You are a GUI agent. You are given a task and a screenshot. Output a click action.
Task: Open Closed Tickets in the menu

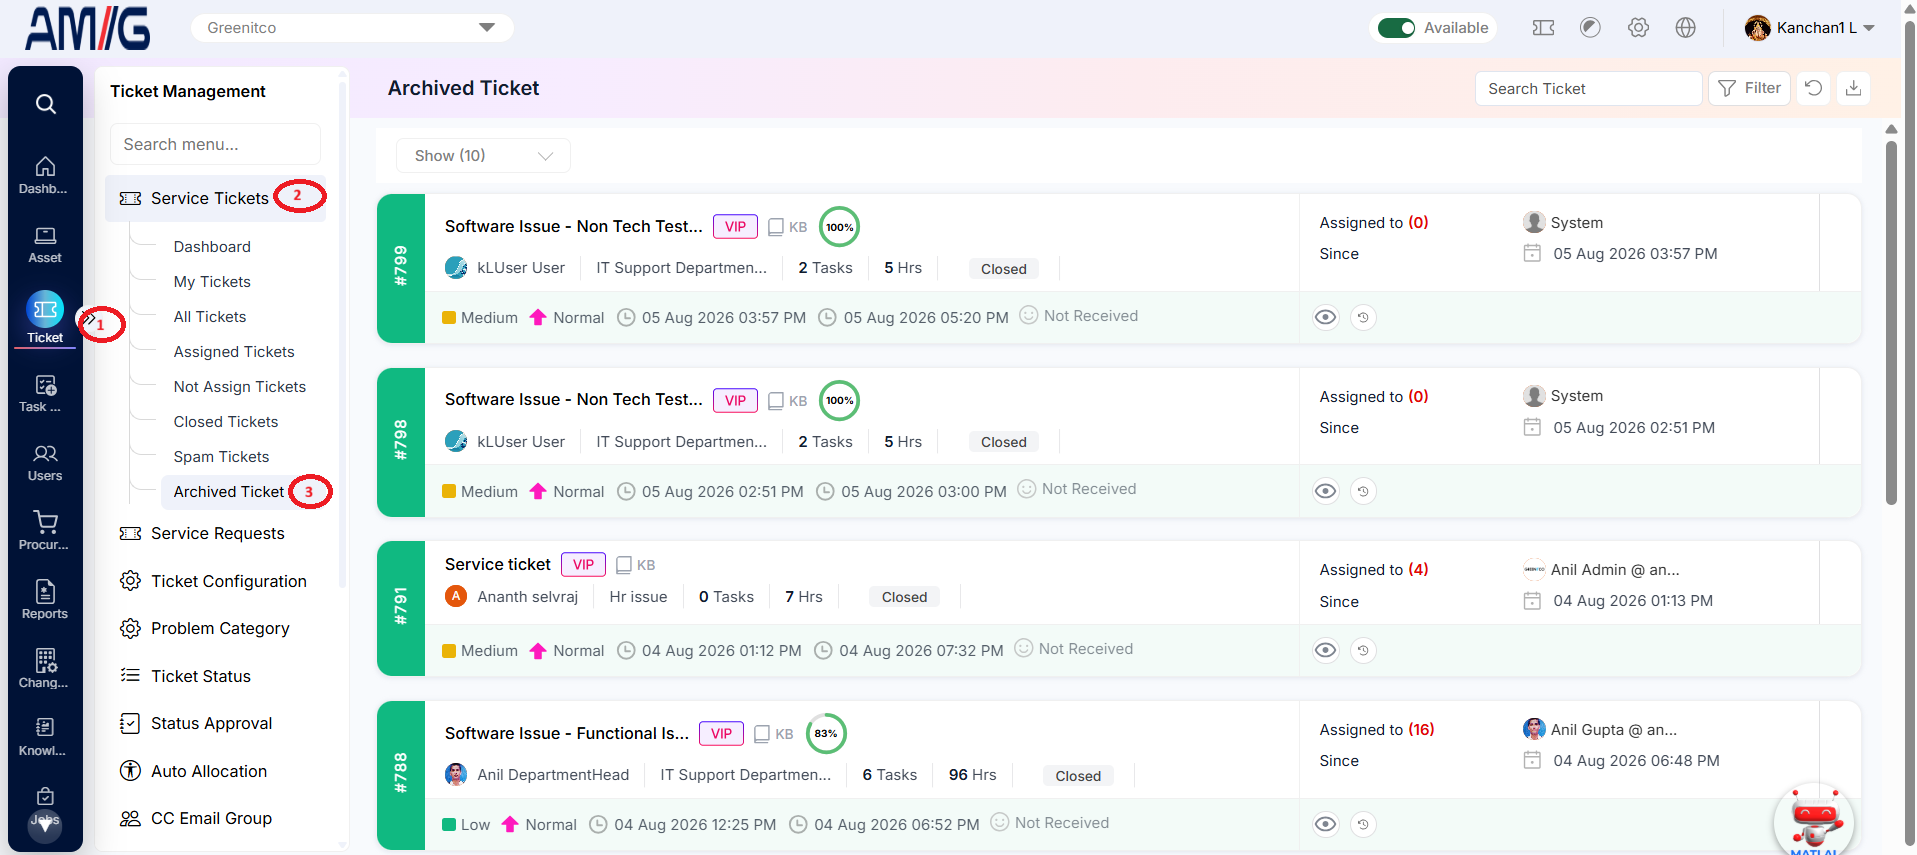tap(226, 422)
